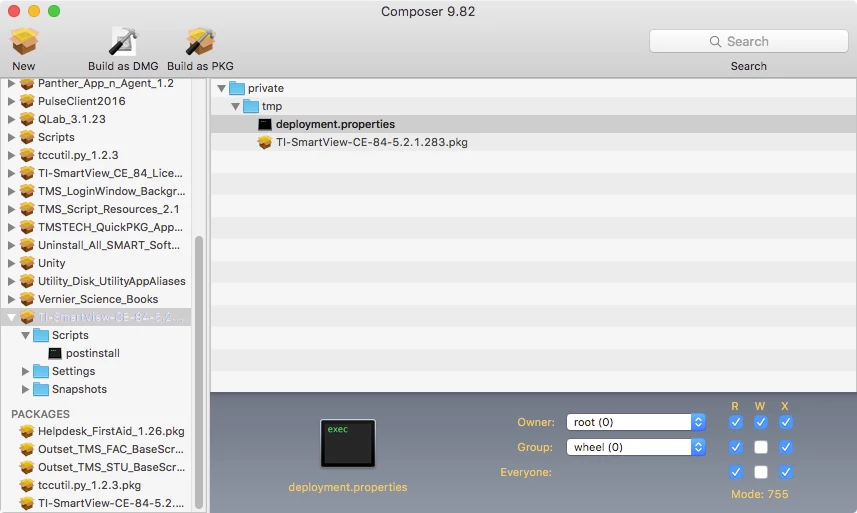
Task: Toggle Group execute permission checkbox
Action: tap(785, 447)
